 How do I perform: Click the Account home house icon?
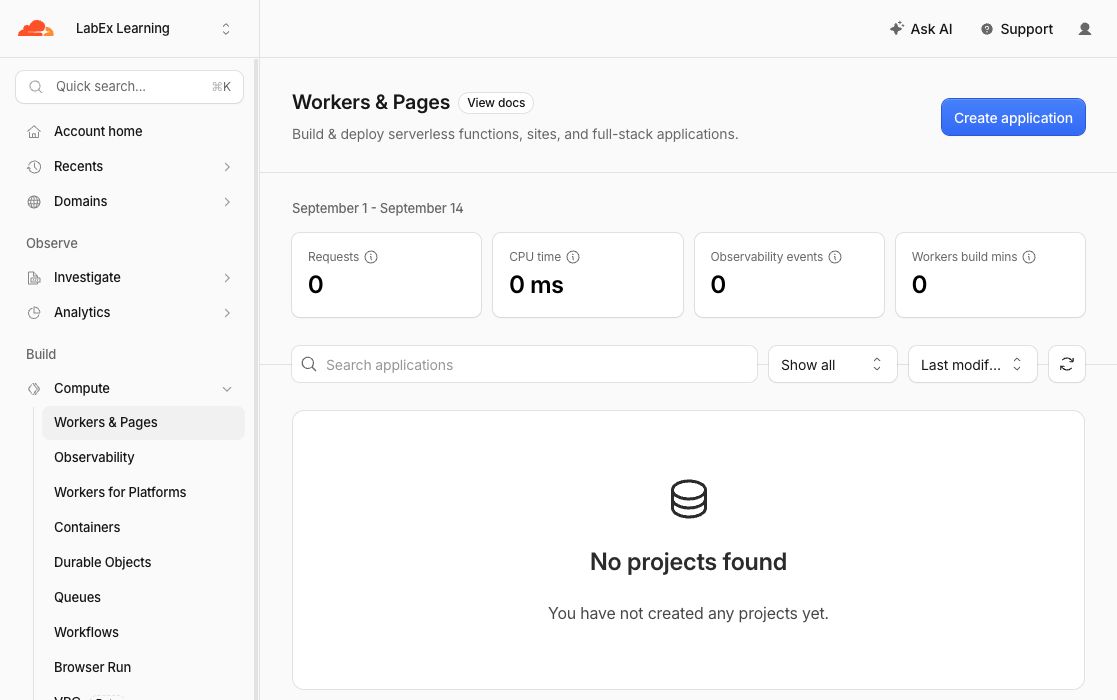(34, 132)
